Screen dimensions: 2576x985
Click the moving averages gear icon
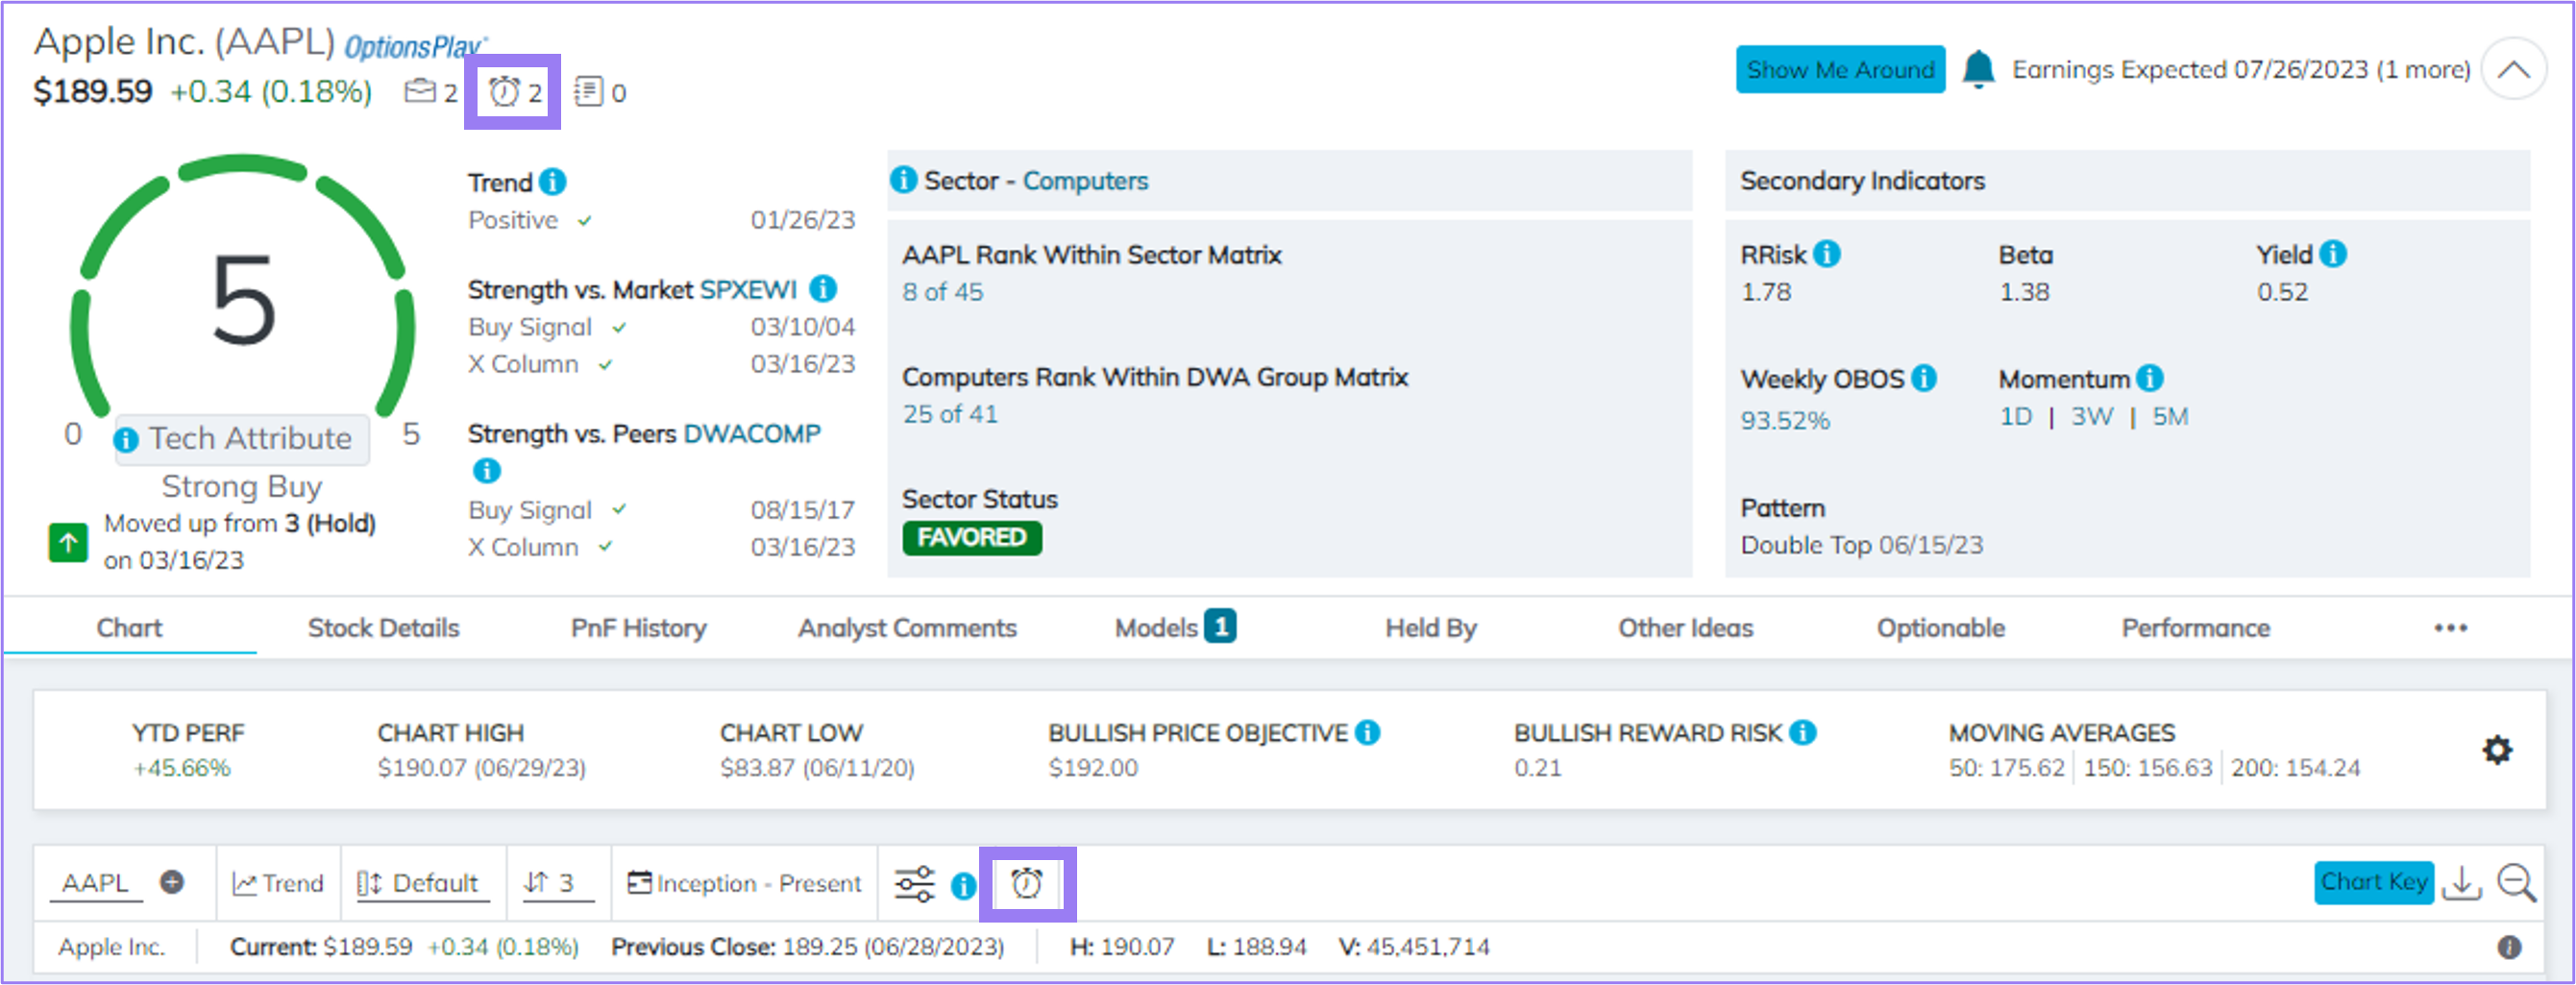pos(2497,750)
